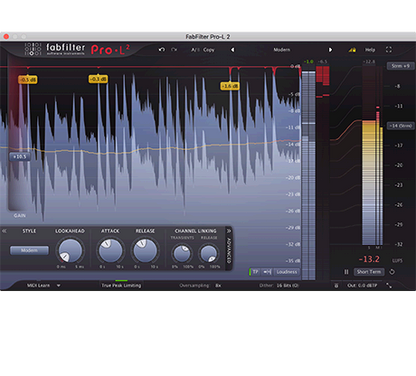Screen dimensions: 416x376
Task: Collapse the advanced panel with left chevrons
Action: (x=4, y=231)
